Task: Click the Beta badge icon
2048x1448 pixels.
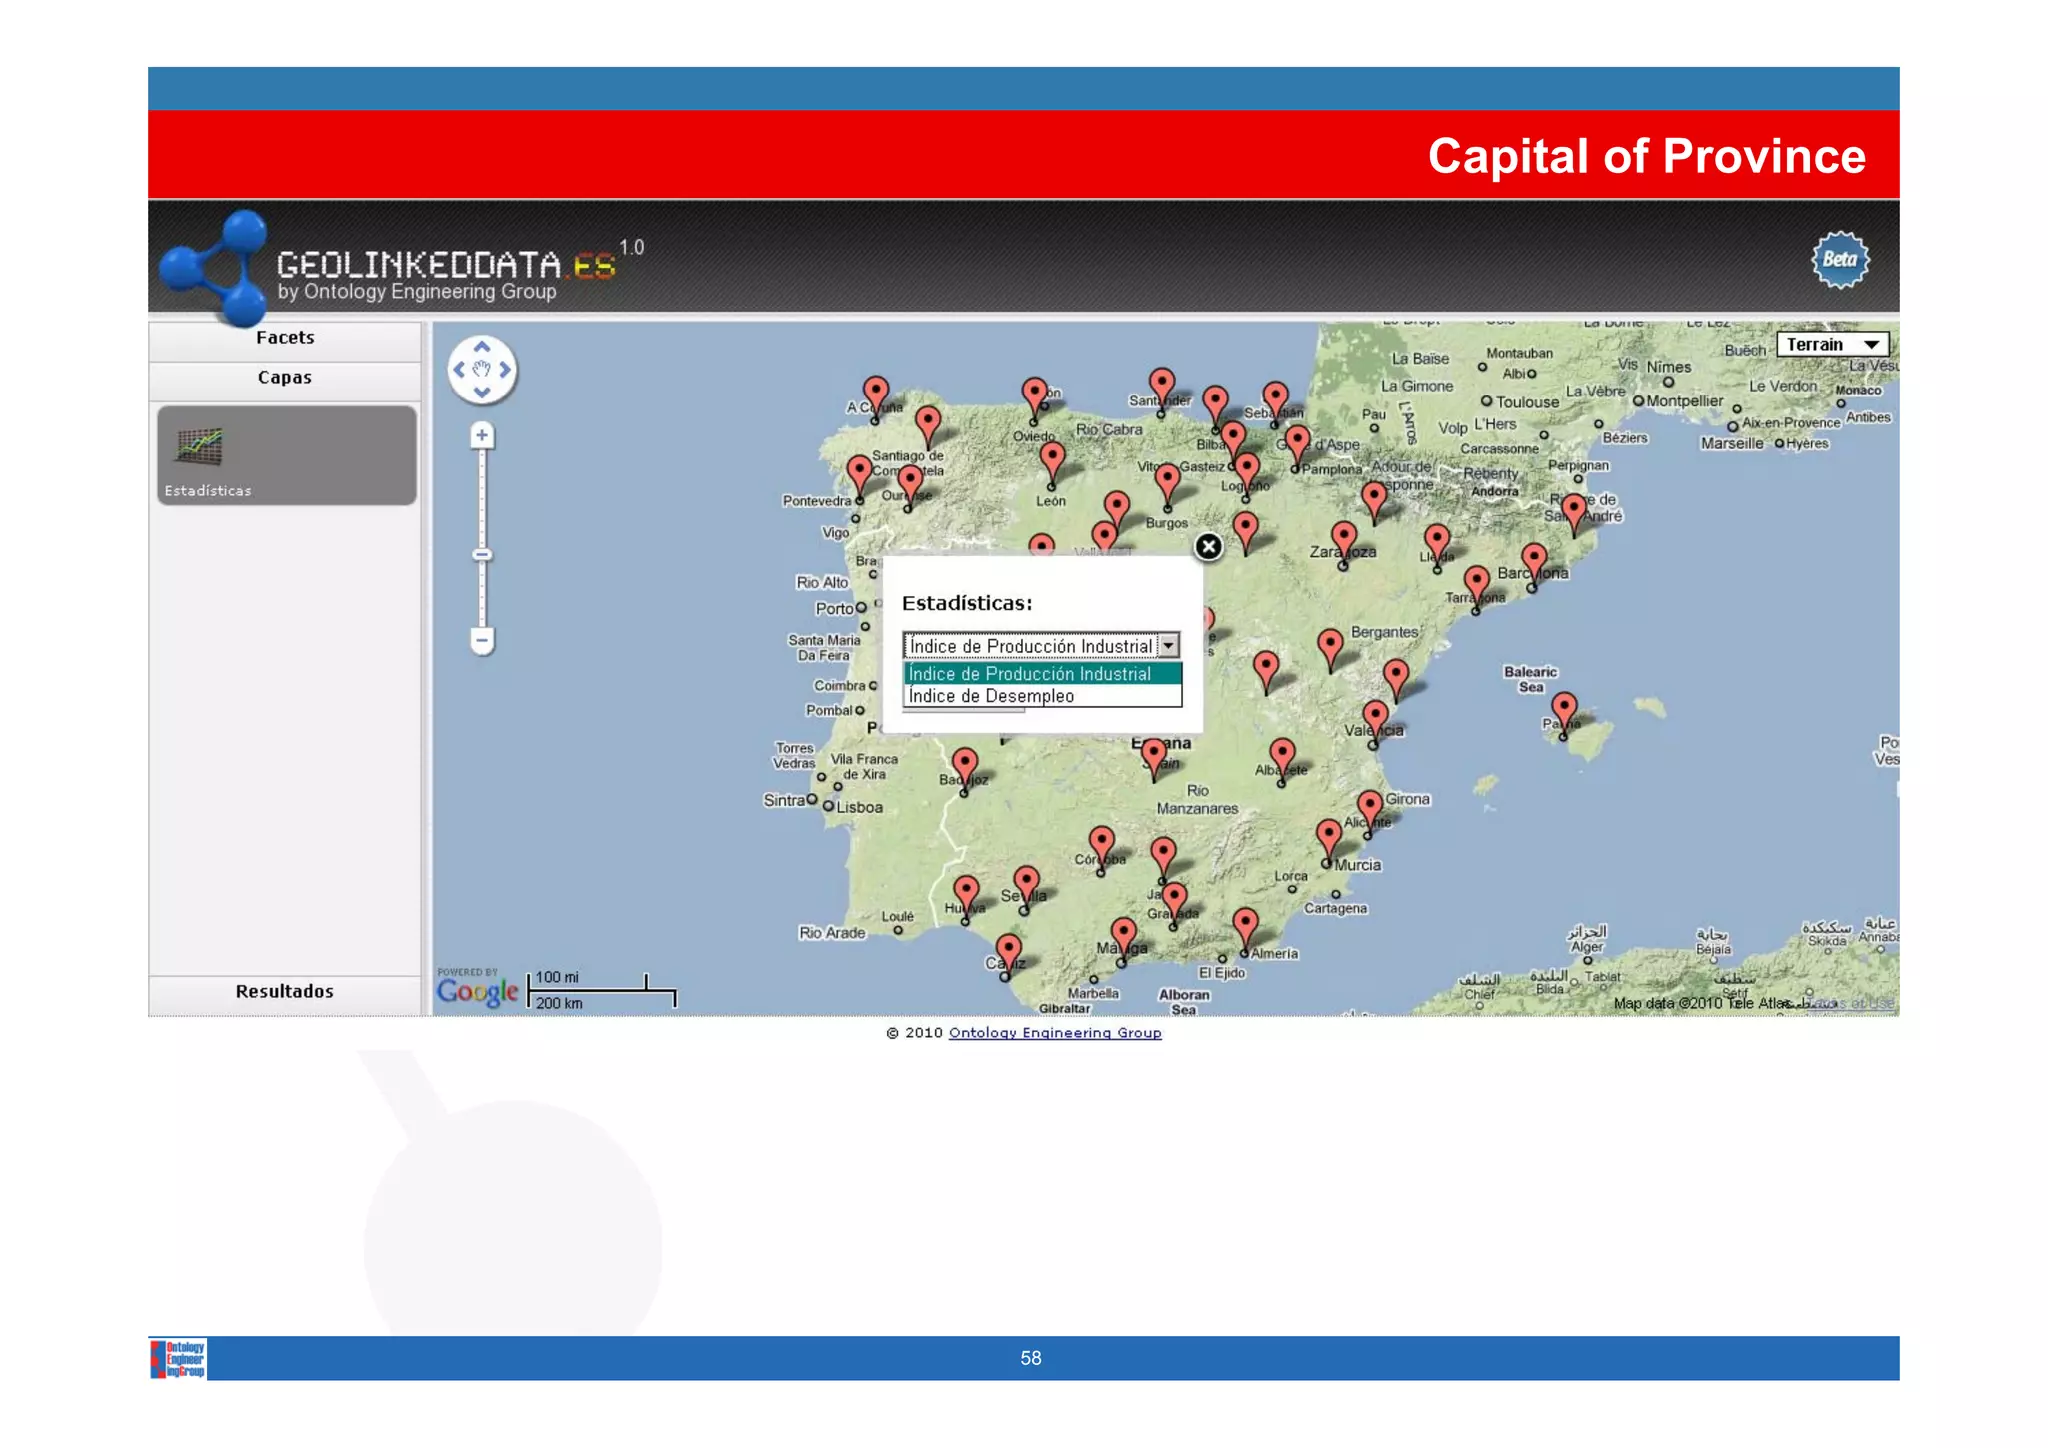Action: click(1839, 260)
